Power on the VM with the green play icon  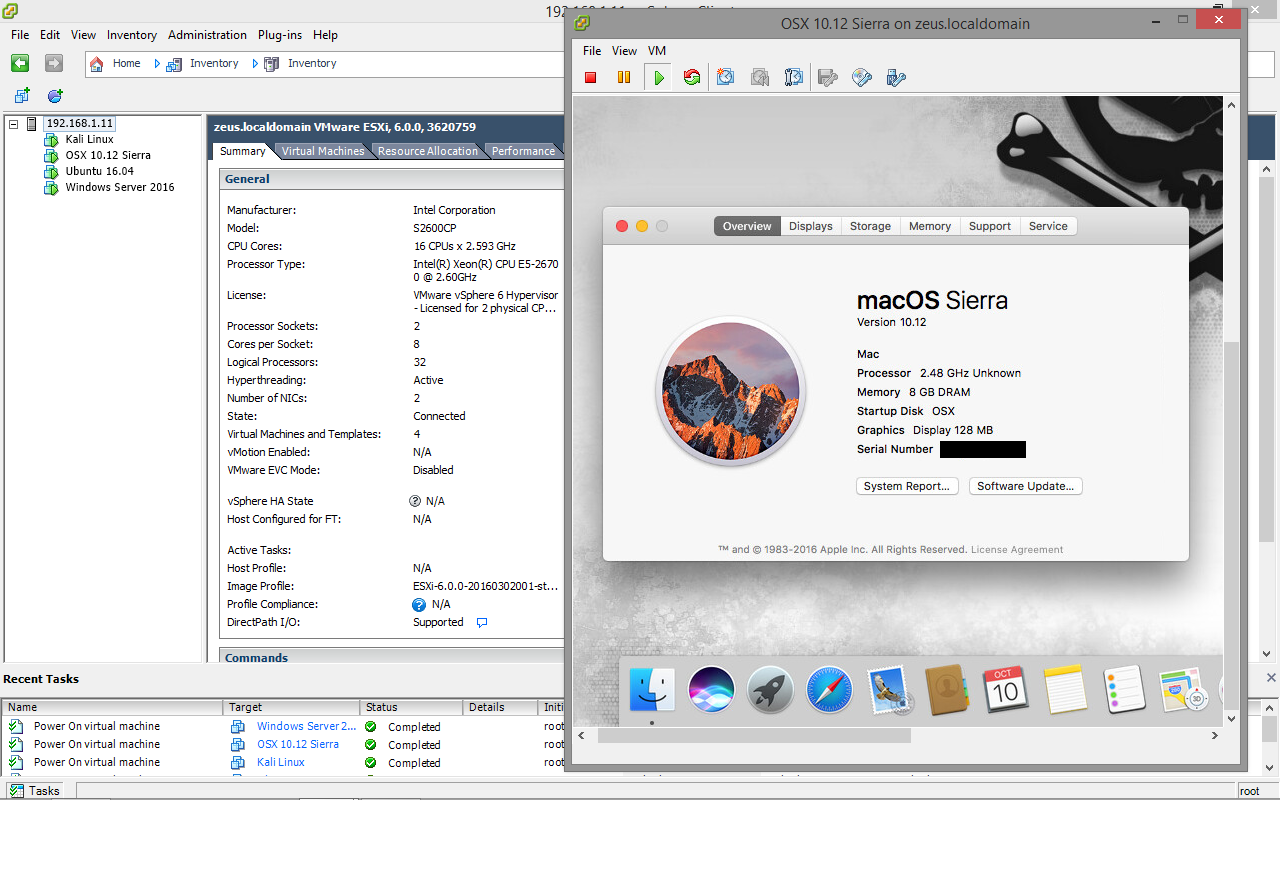pyautogui.click(x=658, y=77)
